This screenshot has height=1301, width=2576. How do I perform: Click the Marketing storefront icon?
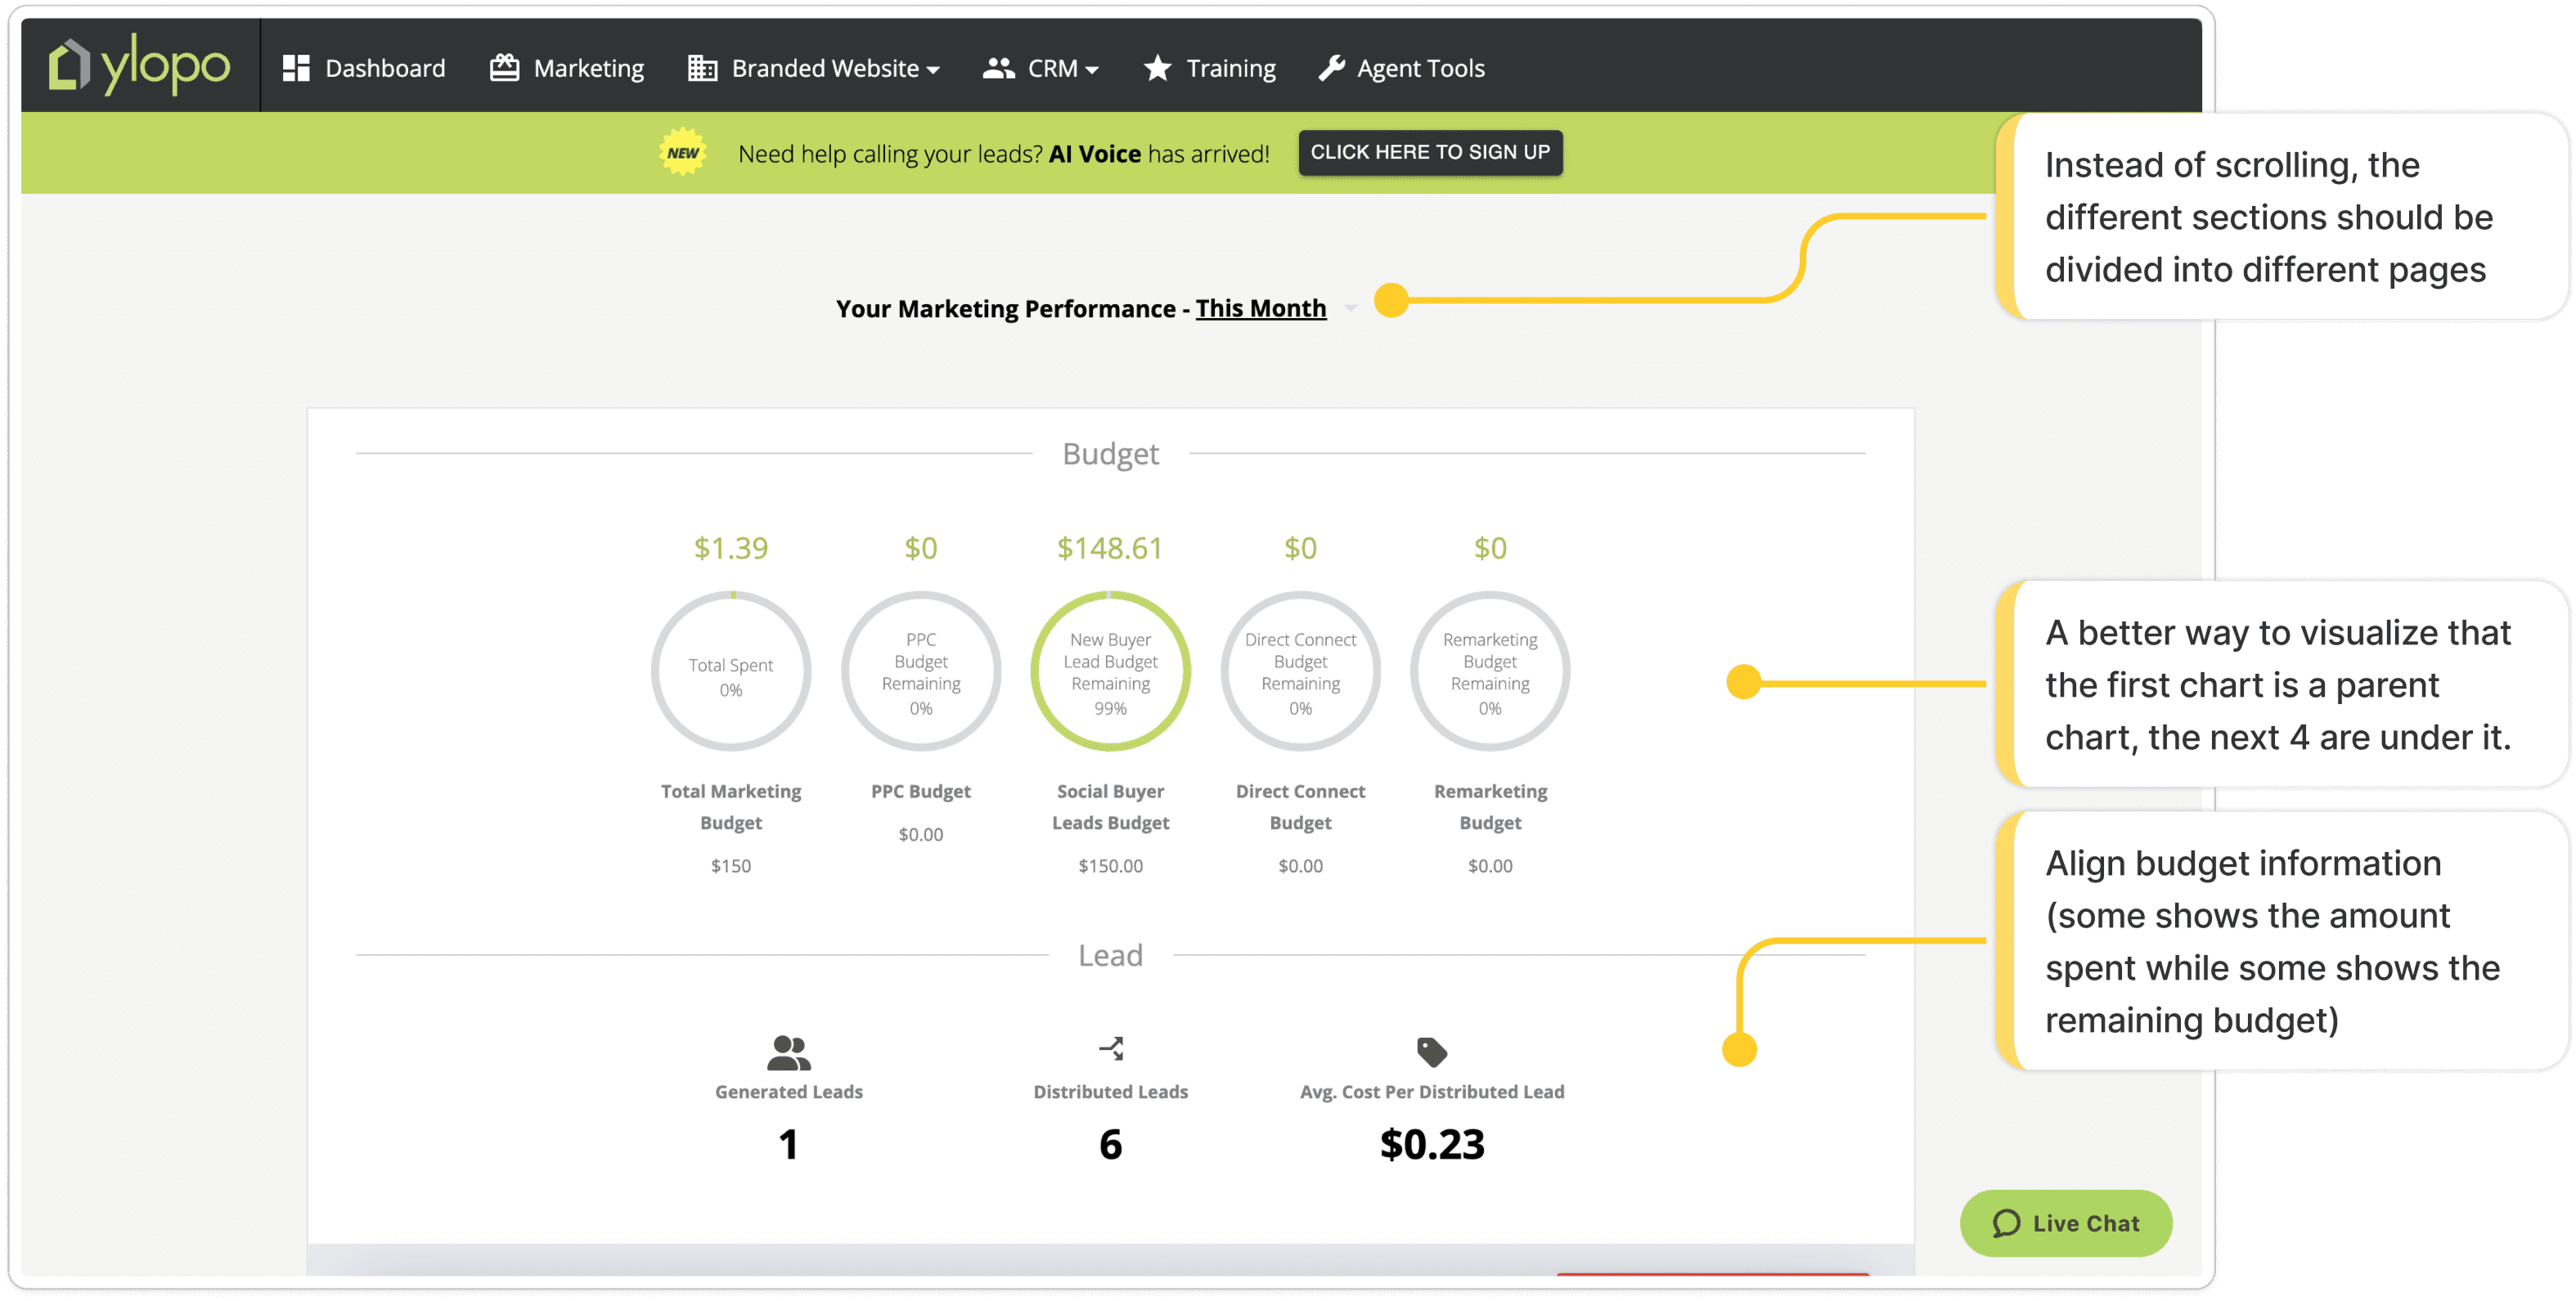point(504,68)
